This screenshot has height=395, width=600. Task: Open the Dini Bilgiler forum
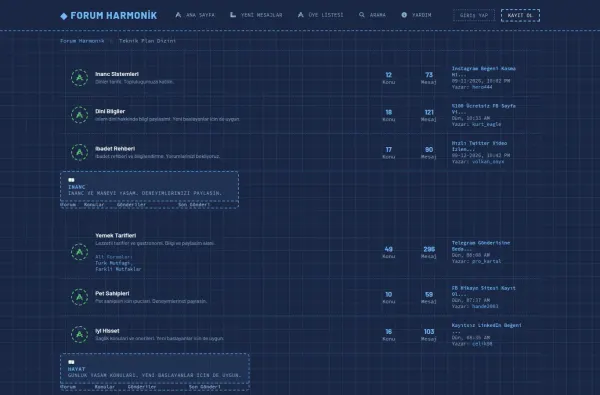pos(110,111)
